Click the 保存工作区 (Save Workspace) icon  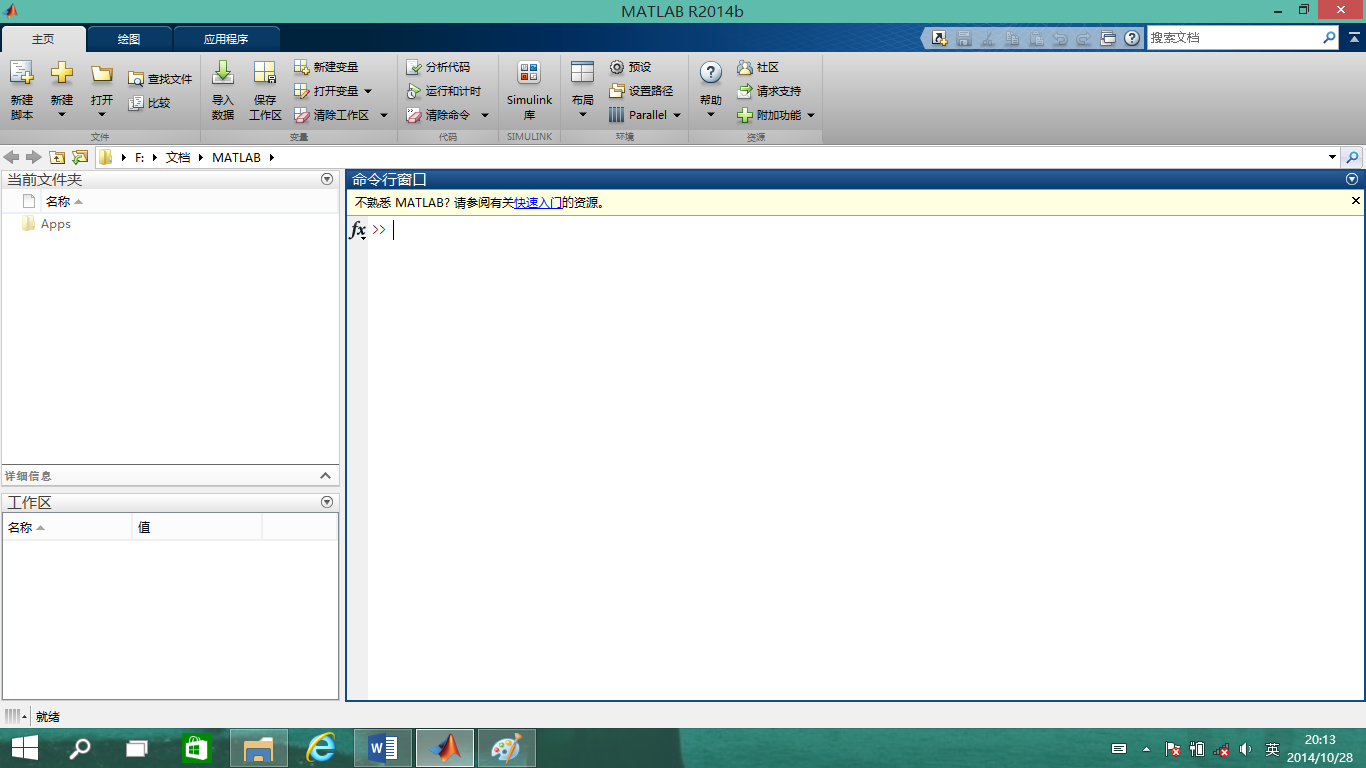265,74
